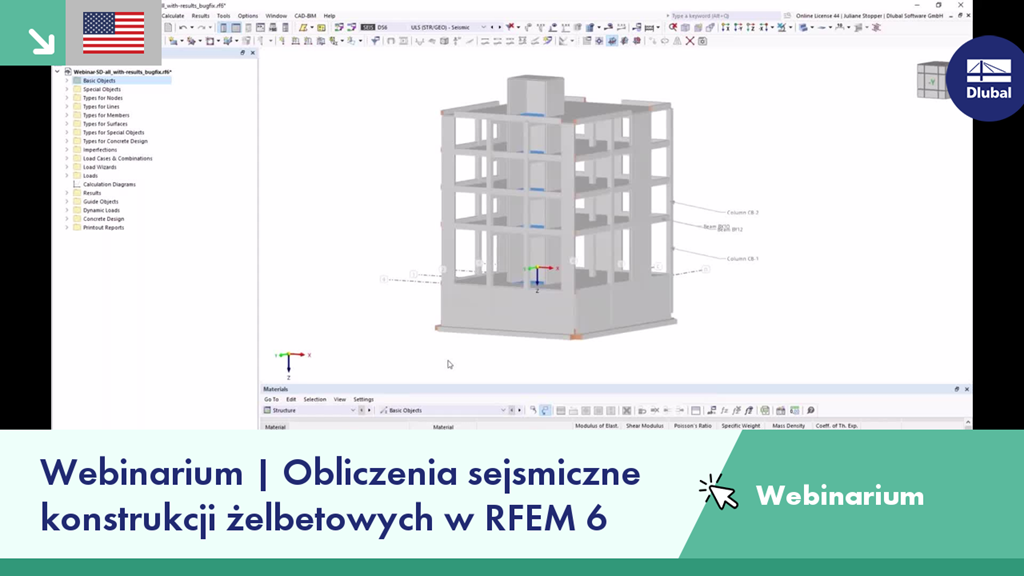Click the delete row X icon in Materials toolbar

(626, 410)
